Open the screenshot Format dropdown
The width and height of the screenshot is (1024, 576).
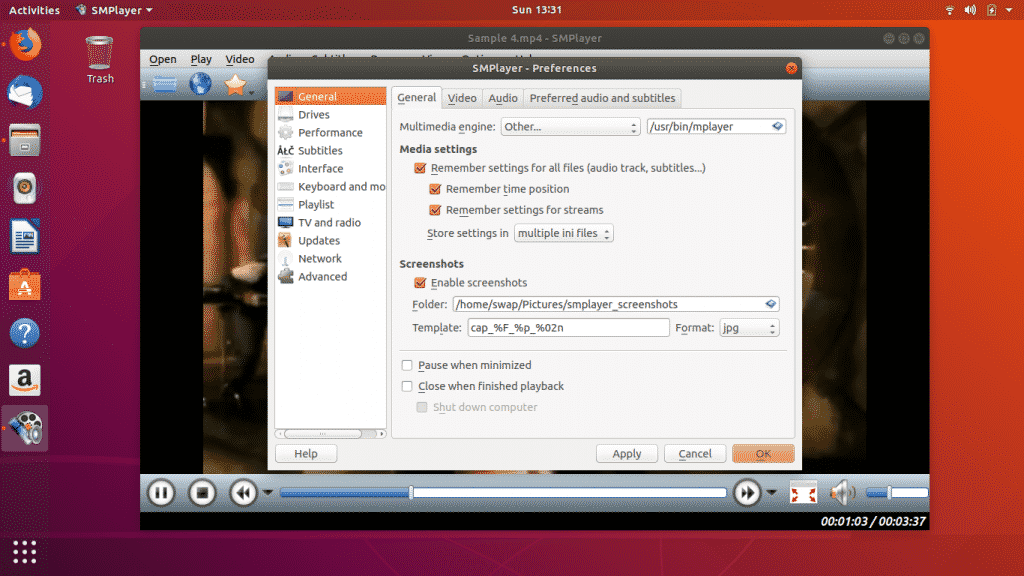(749, 327)
